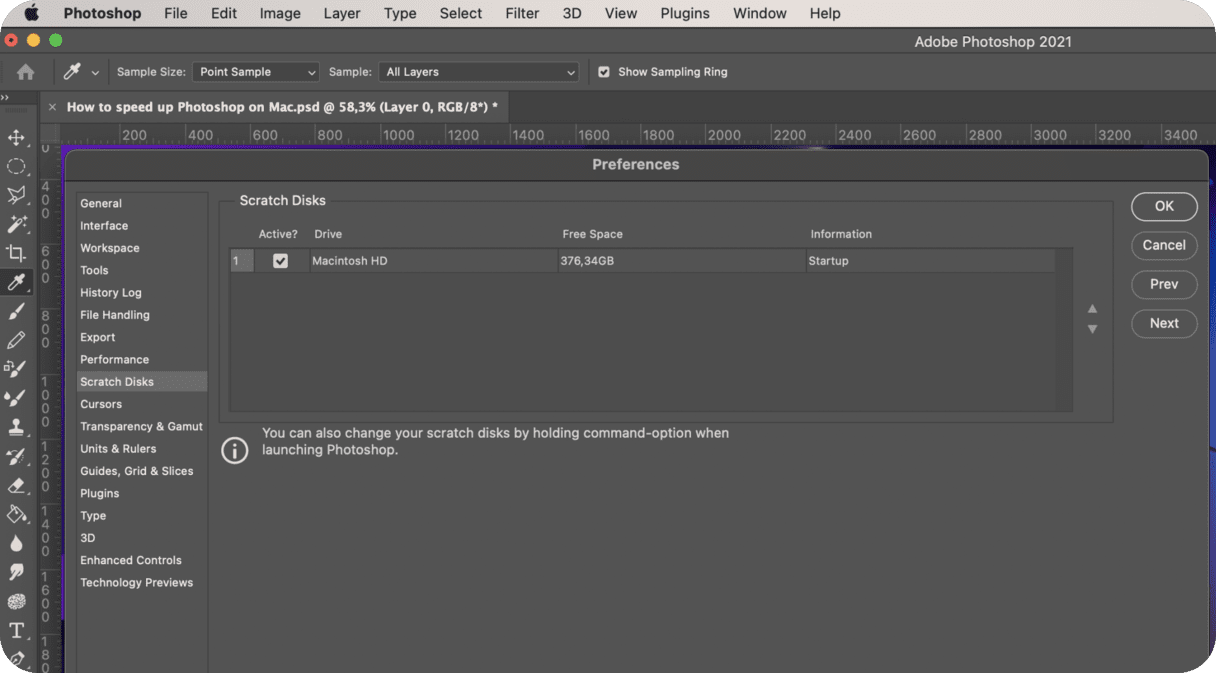This screenshot has width=1216, height=673.
Task: Select the Blur droplet tool
Action: pyautogui.click(x=16, y=543)
